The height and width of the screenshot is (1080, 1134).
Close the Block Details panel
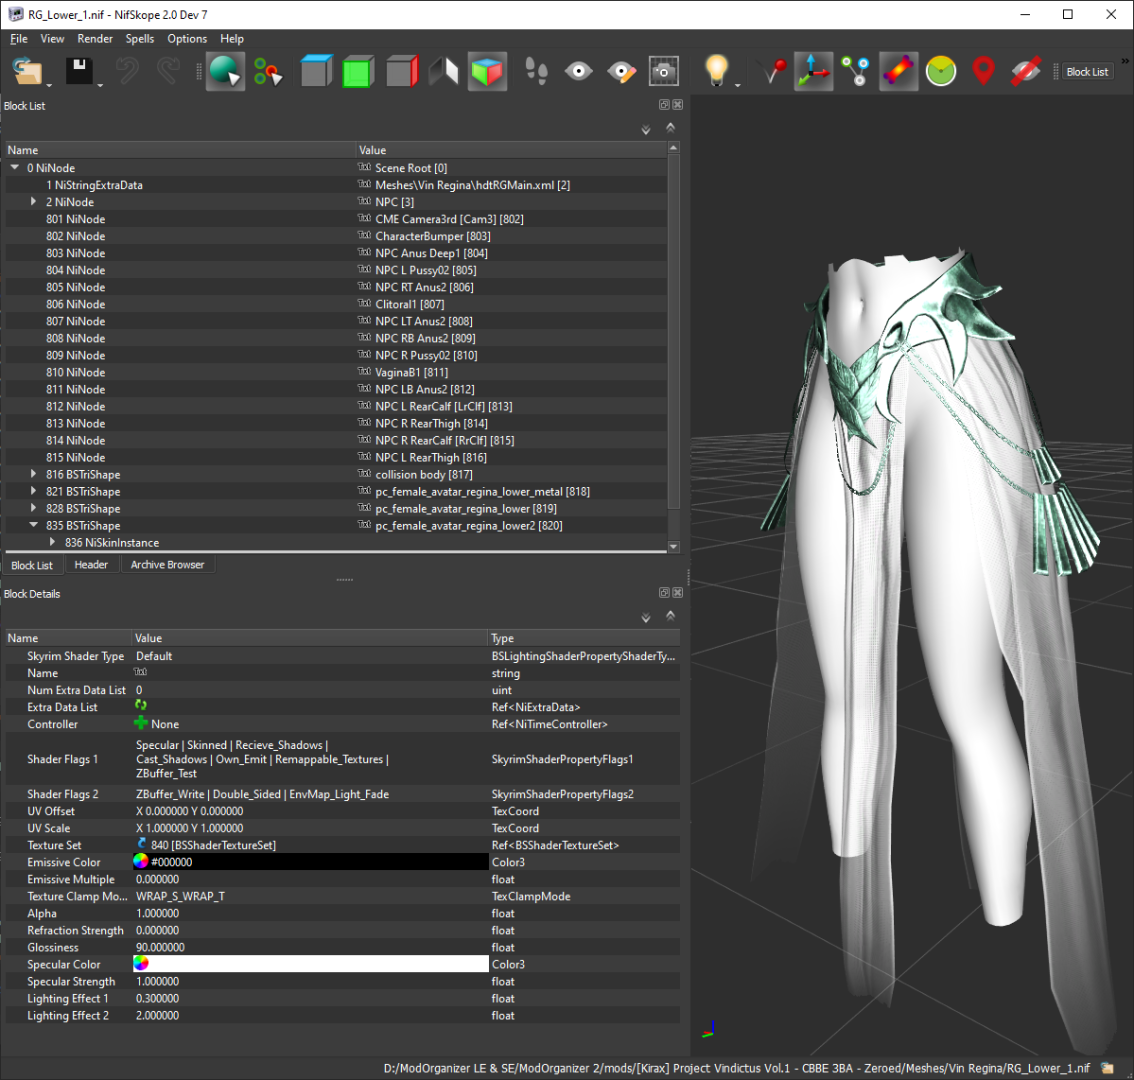[x=678, y=592]
